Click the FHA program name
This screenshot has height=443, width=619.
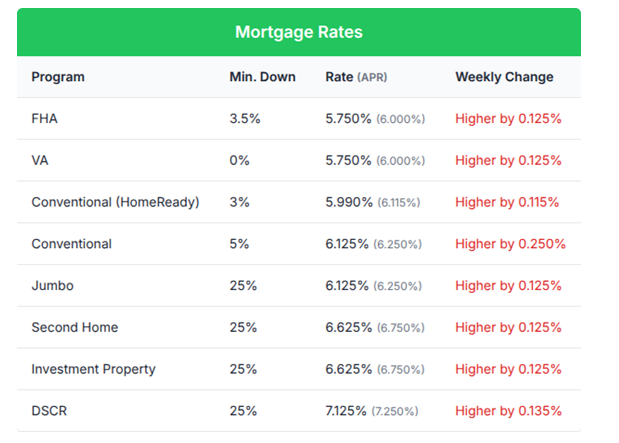point(45,119)
